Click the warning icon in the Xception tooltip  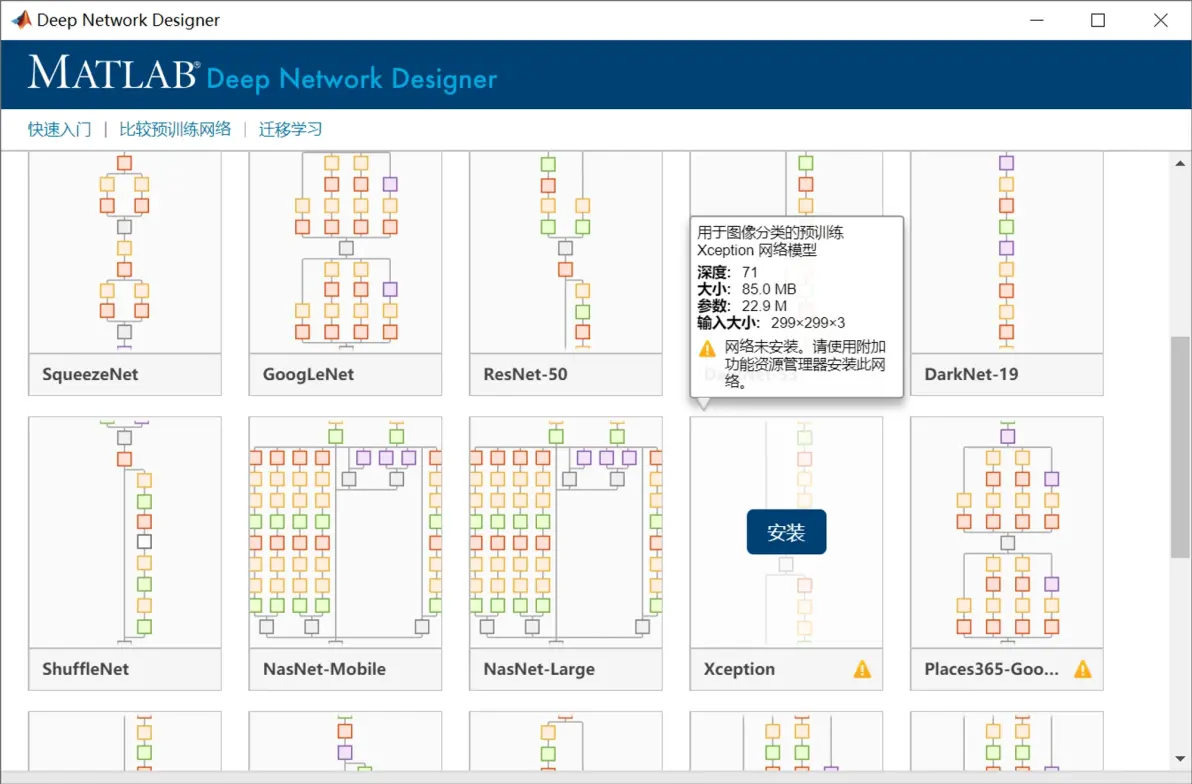click(x=707, y=348)
